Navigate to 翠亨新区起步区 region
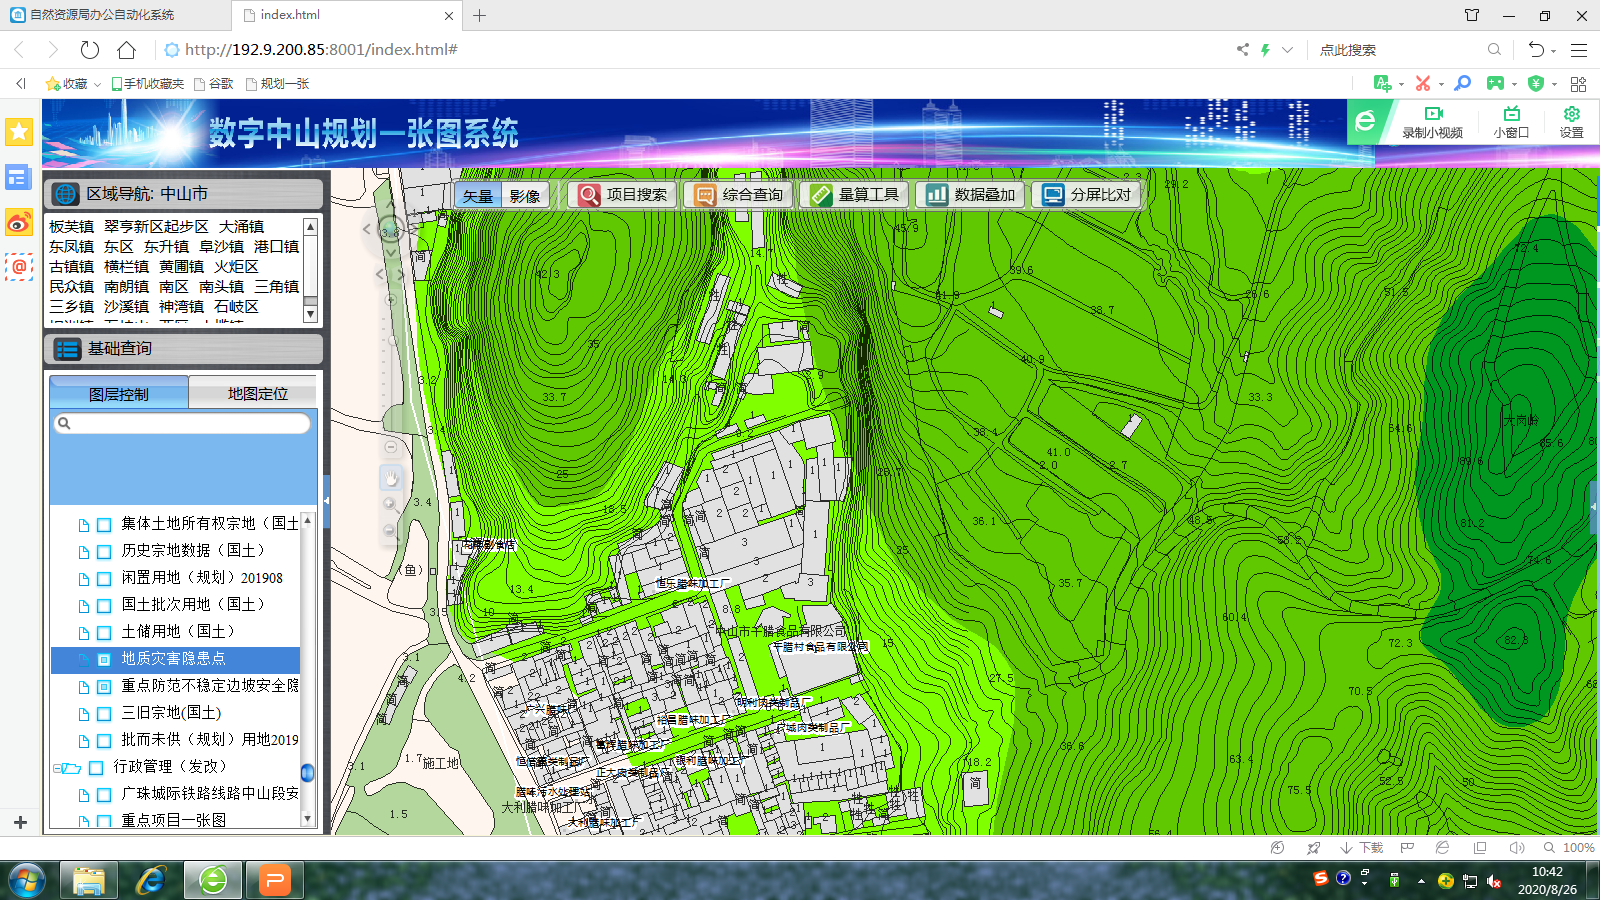 156,226
